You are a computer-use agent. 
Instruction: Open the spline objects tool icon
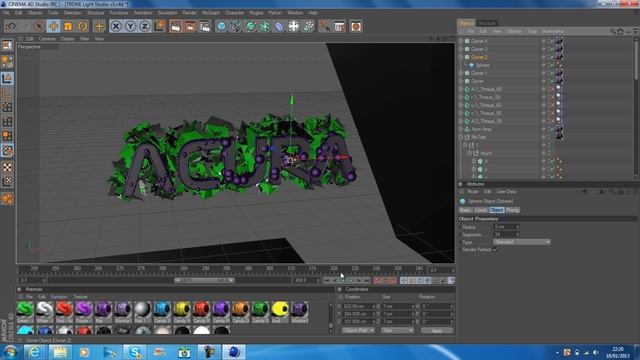click(236, 27)
